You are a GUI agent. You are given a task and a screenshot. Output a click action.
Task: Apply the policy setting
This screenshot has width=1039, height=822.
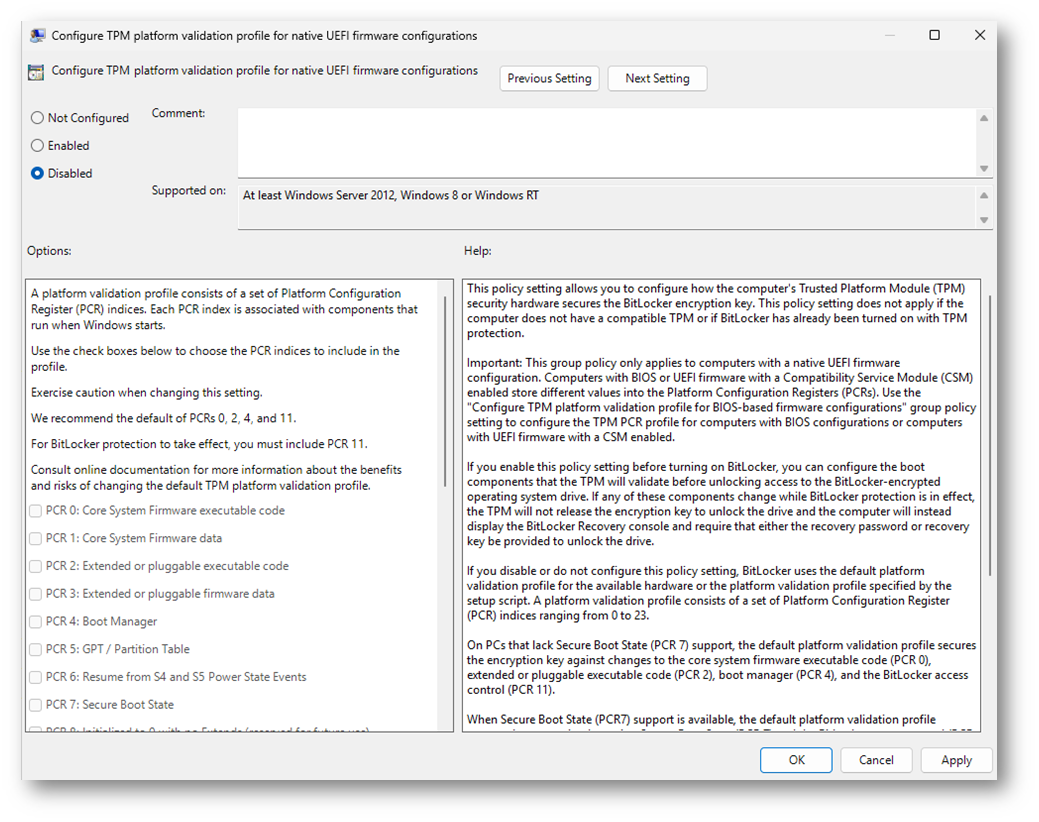(956, 760)
